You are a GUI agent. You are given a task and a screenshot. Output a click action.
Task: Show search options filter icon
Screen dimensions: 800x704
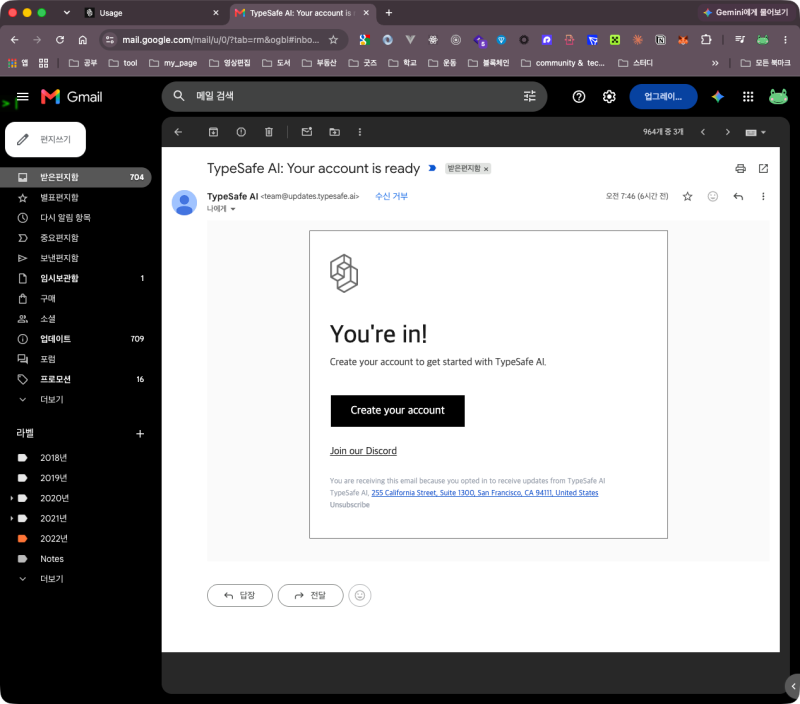[x=530, y=96]
